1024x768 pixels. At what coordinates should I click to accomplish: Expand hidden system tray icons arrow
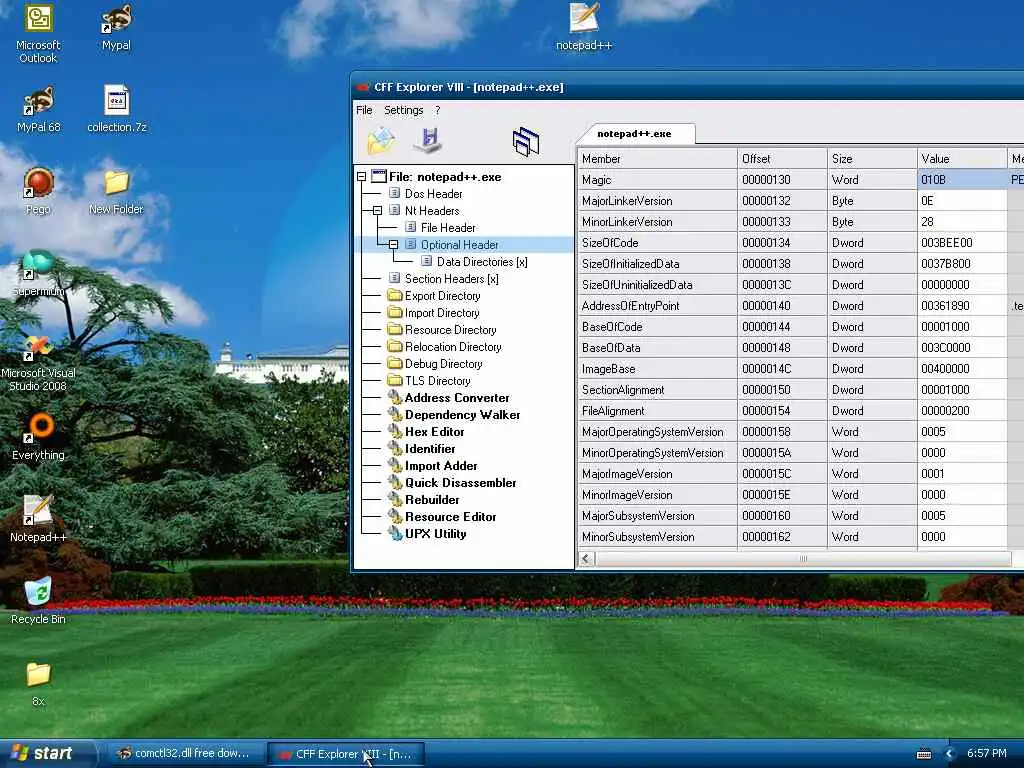[x=950, y=754]
